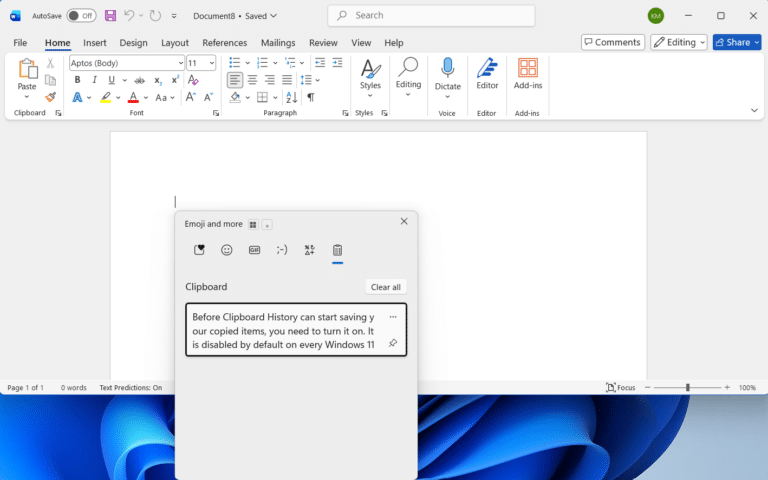
Task: Open the Clipboard history tab icon
Action: 337,250
